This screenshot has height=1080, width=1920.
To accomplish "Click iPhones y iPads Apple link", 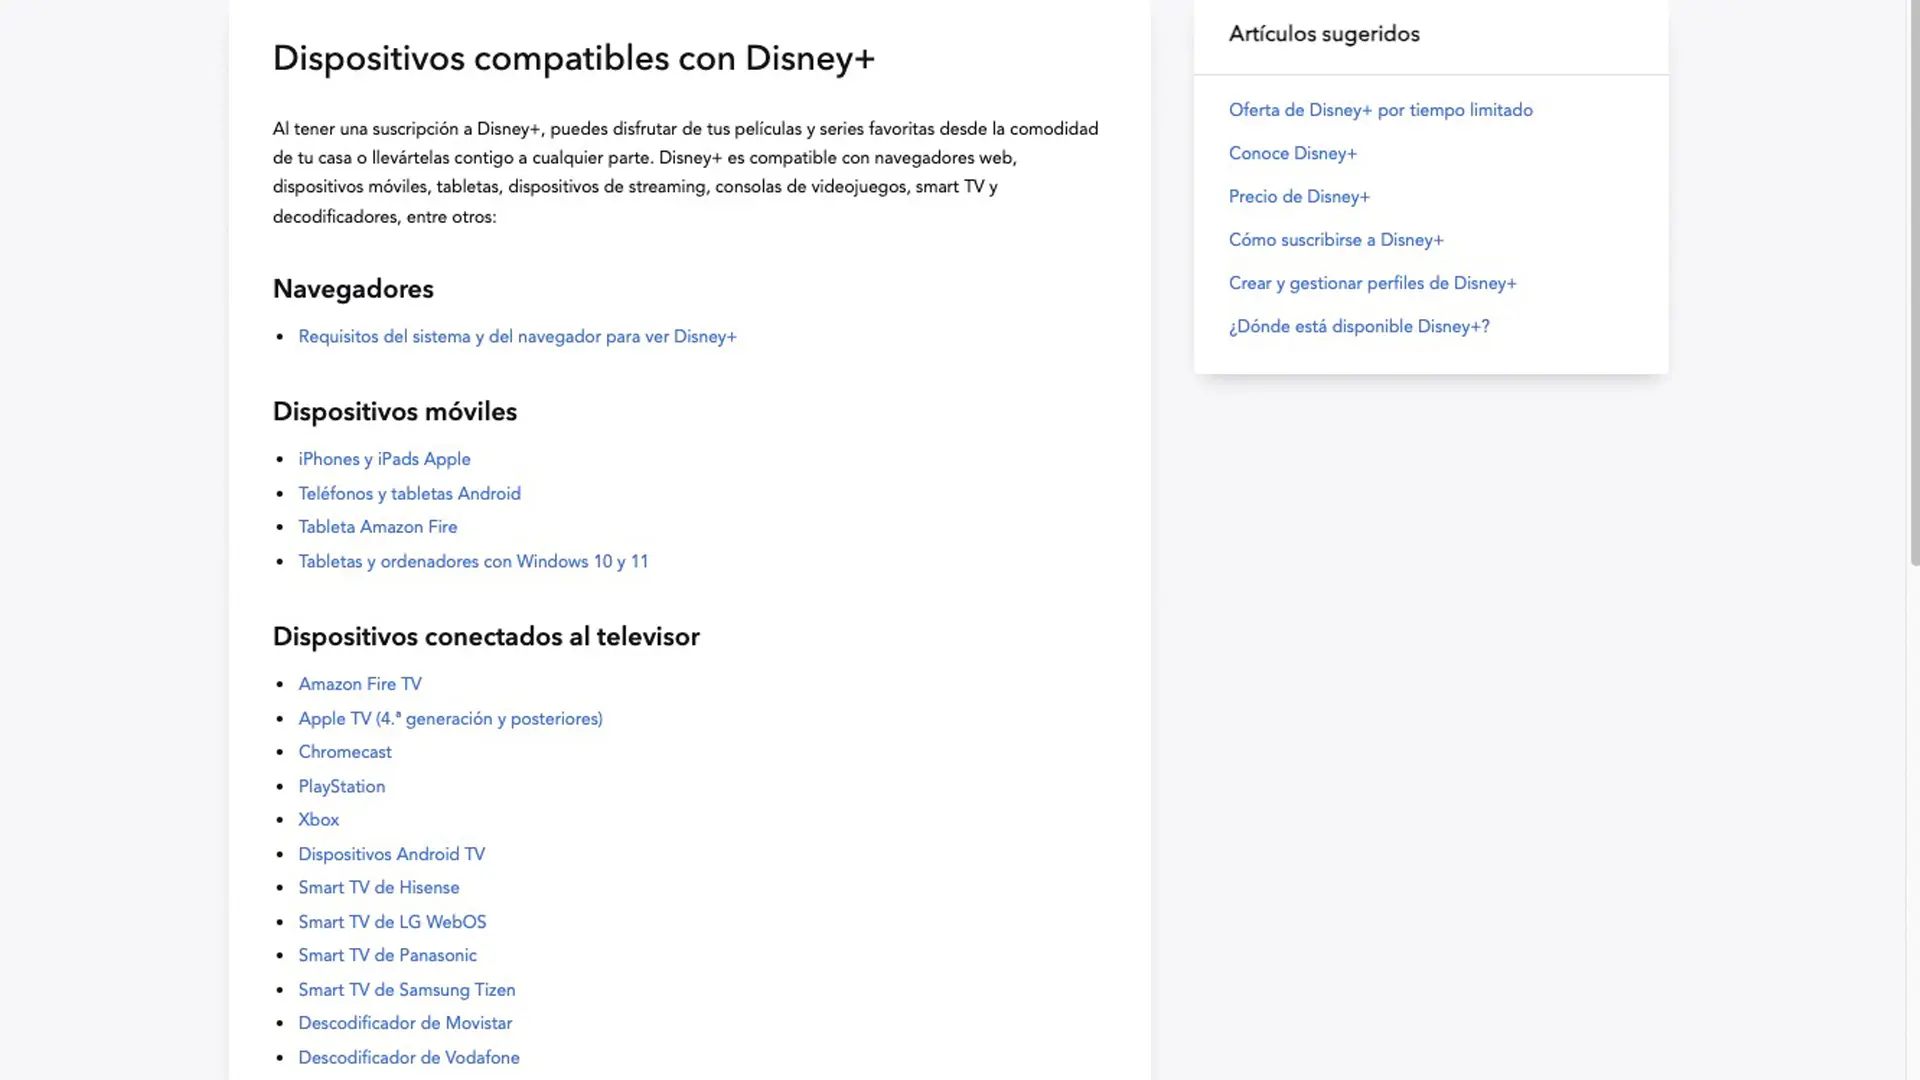I will pyautogui.click(x=384, y=459).
